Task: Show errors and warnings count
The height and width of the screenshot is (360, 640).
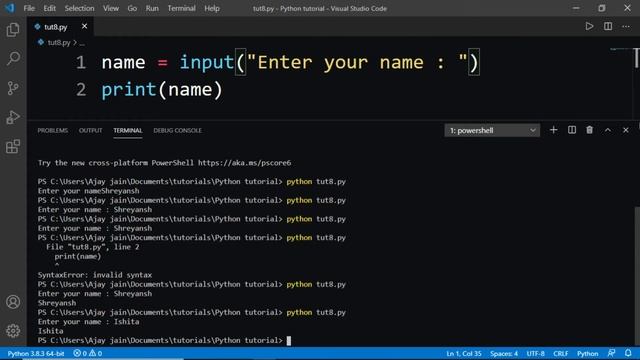Action: point(87,353)
